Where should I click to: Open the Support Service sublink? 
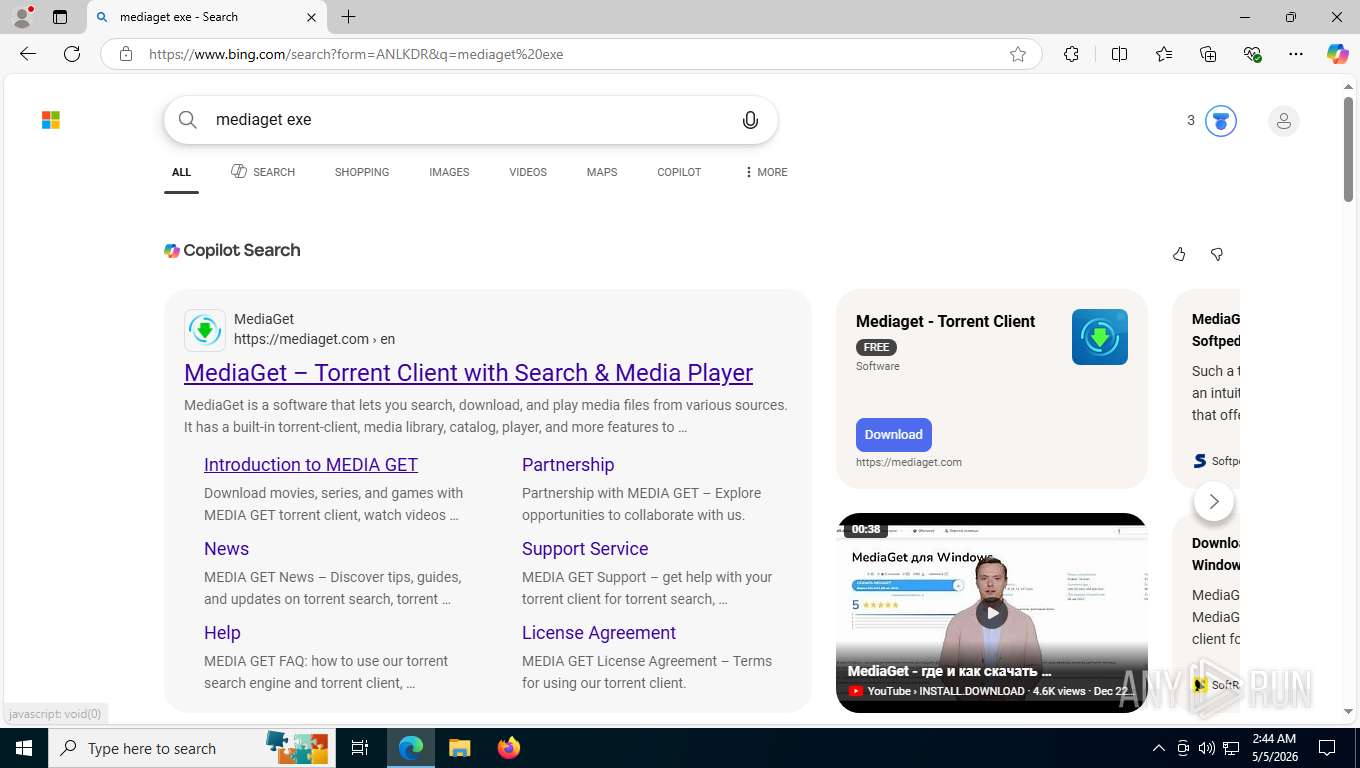point(585,549)
